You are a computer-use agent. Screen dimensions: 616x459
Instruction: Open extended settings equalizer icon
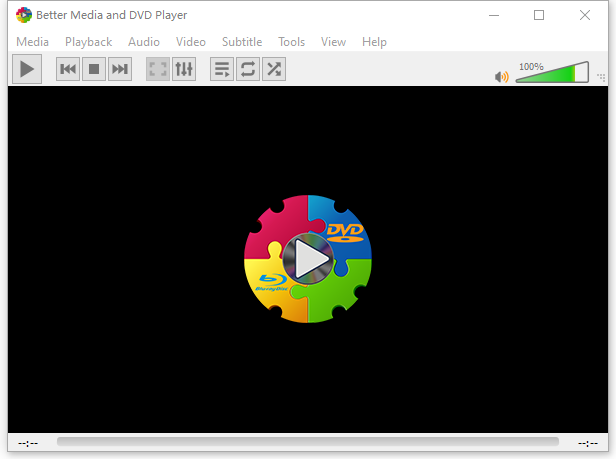184,69
